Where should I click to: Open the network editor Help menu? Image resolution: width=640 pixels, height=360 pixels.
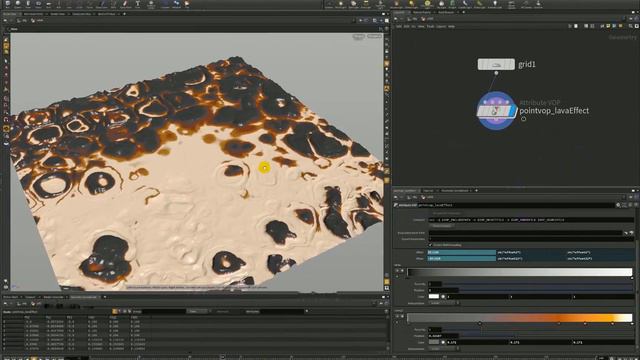(451, 27)
